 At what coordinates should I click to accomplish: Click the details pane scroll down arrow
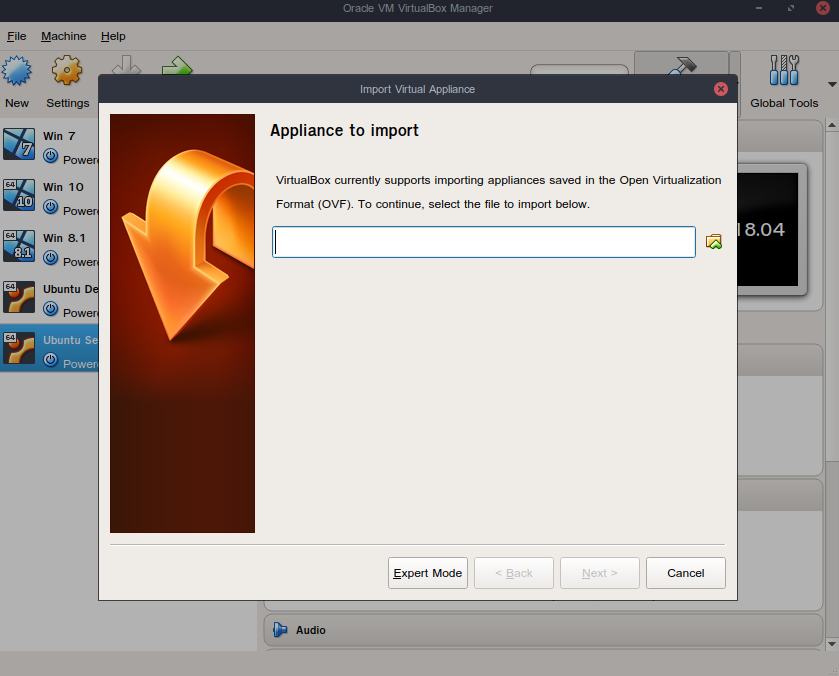pos(832,643)
